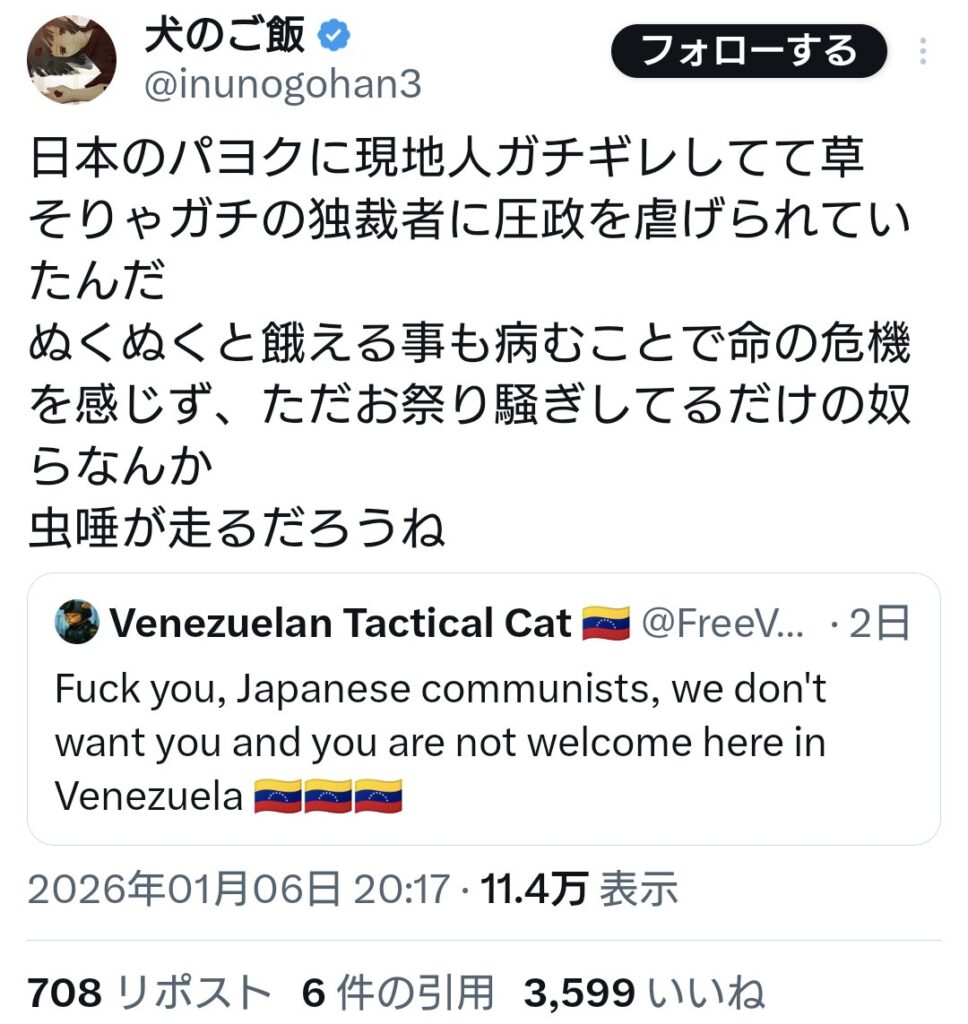Click the first flag emoji ending the quoted tweet
The image size is (968, 1024).
[279, 794]
